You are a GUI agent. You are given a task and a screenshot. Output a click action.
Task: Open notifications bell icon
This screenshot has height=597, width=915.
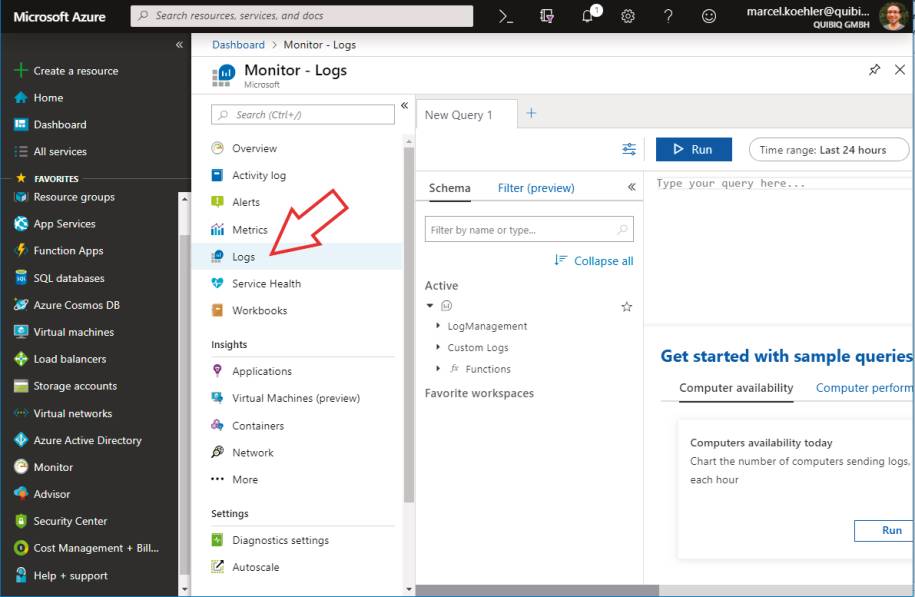[x=588, y=16]
